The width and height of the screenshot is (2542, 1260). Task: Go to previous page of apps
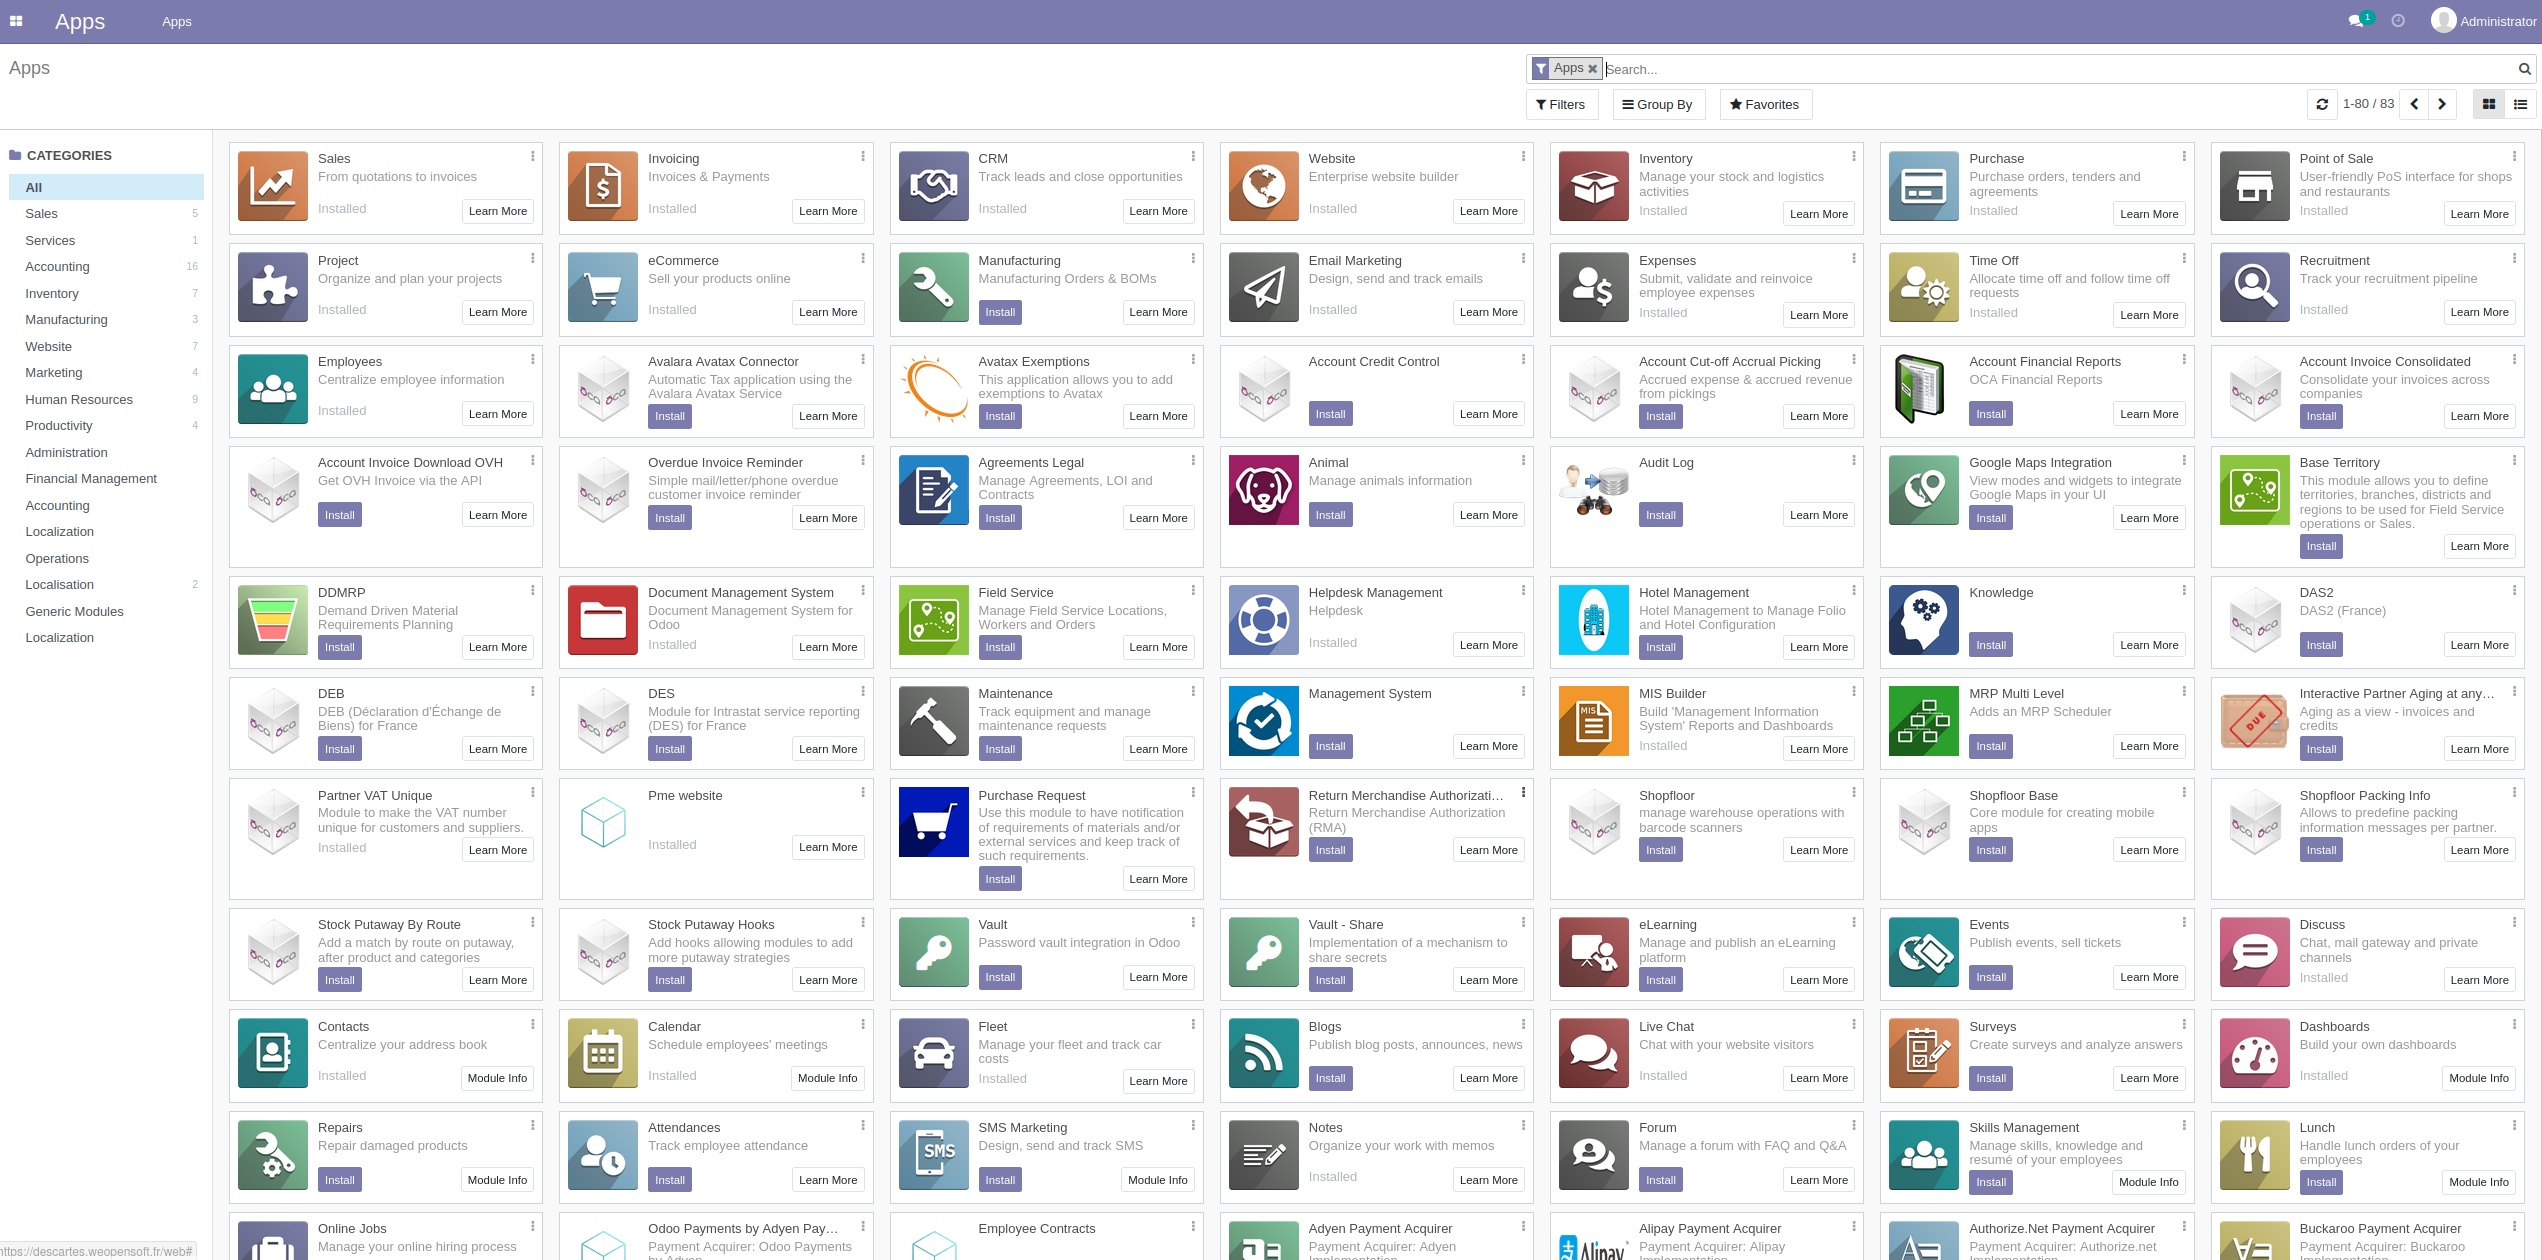2414,104
